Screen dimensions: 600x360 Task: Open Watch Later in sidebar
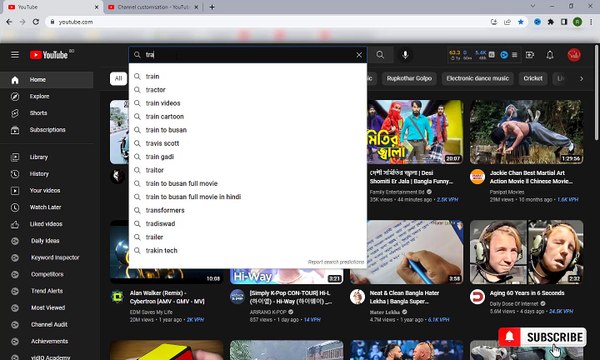(x=47, y=207)
